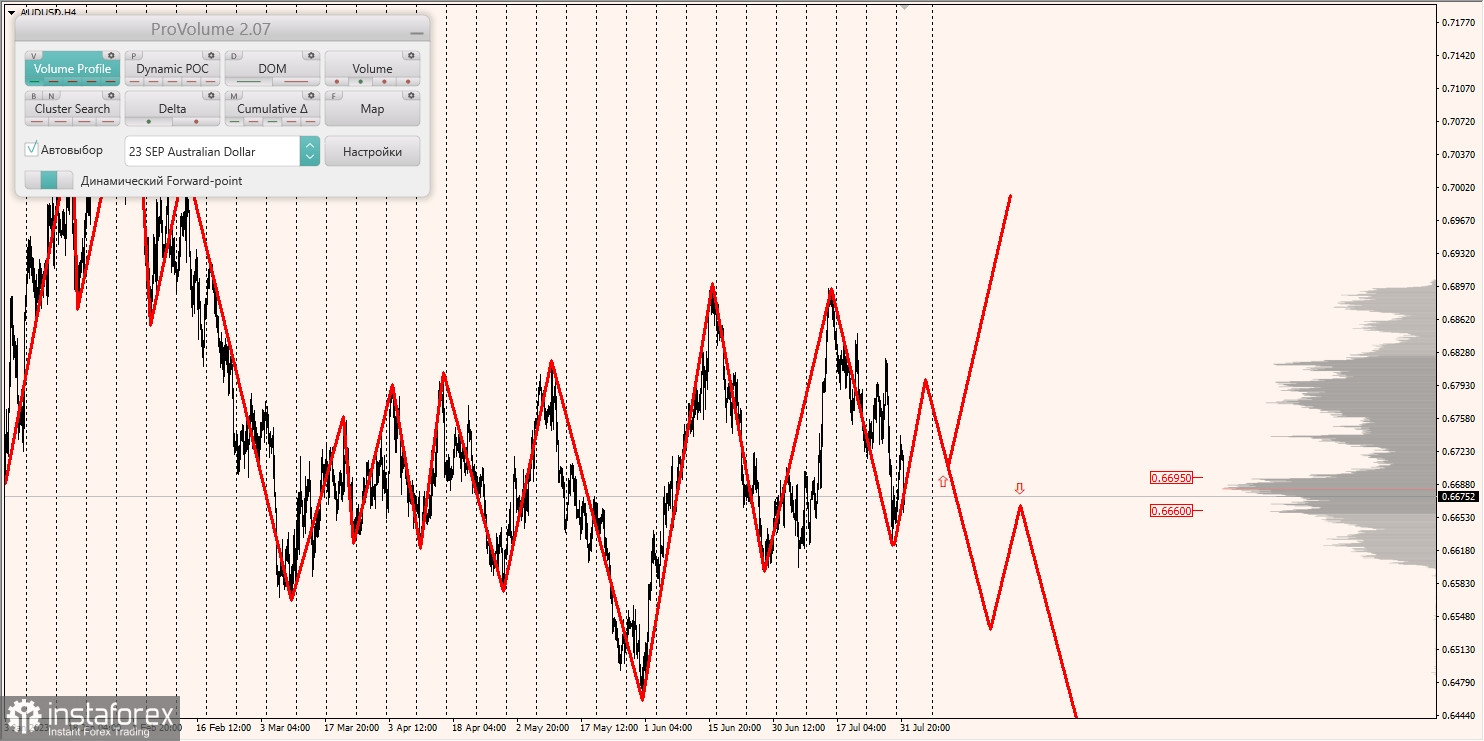Click the 31 Jul 20:00 time axis label

tap(925, 728)
